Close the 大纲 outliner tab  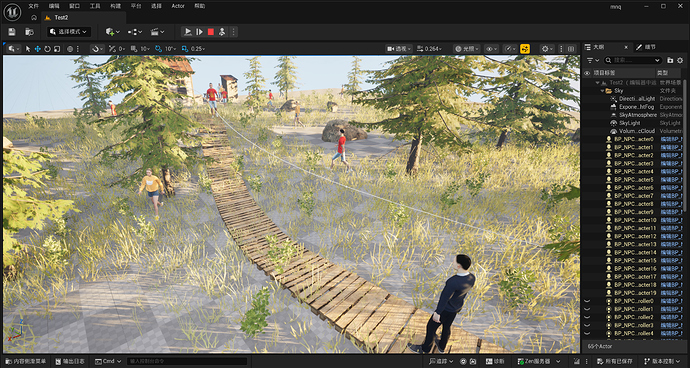click(626, 47)
